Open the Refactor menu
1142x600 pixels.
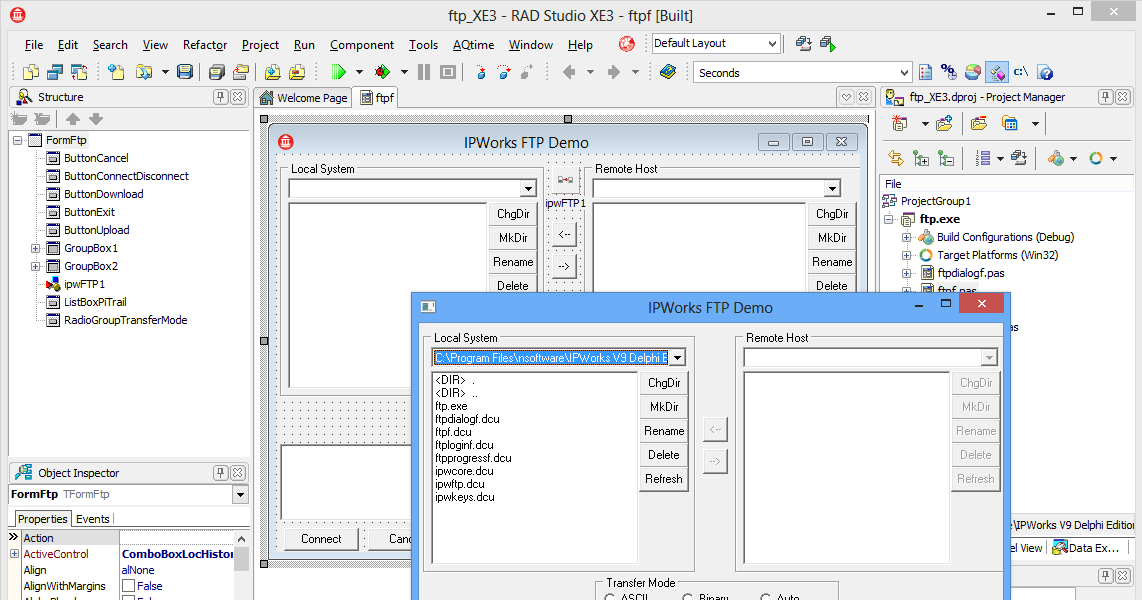point(204,44)
